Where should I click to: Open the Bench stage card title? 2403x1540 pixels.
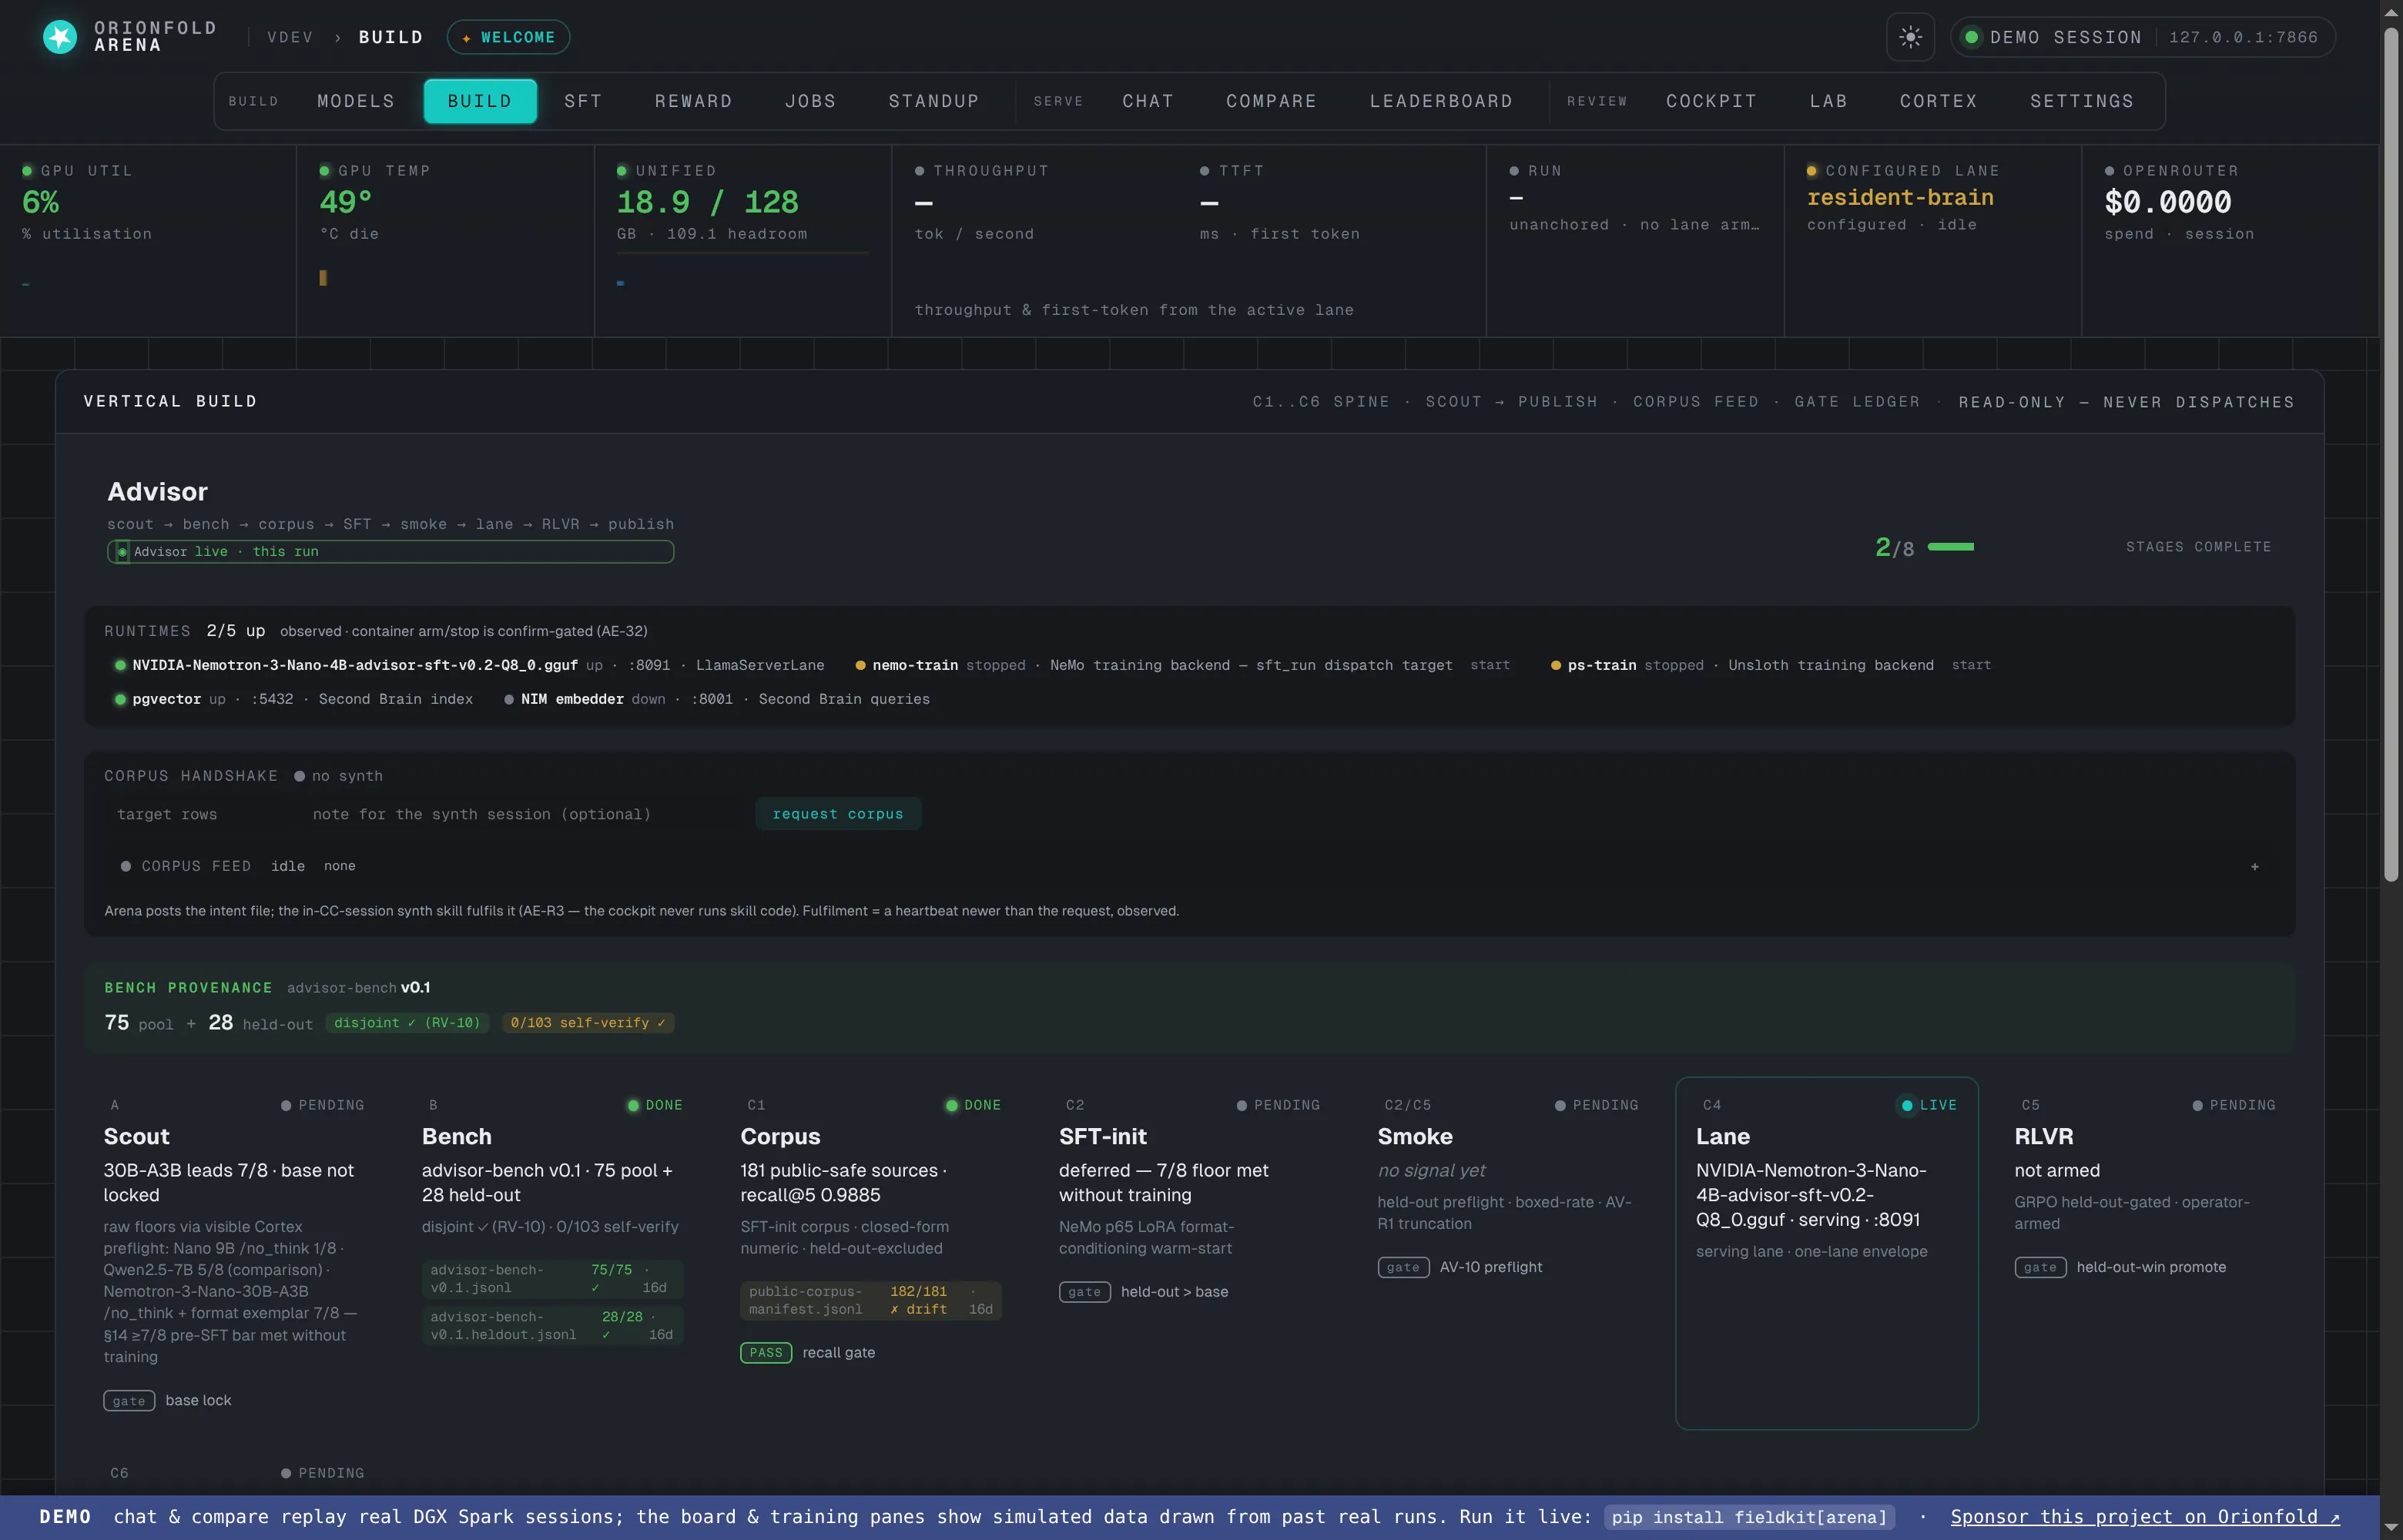pyautogui.click(x=457, y=1136)
